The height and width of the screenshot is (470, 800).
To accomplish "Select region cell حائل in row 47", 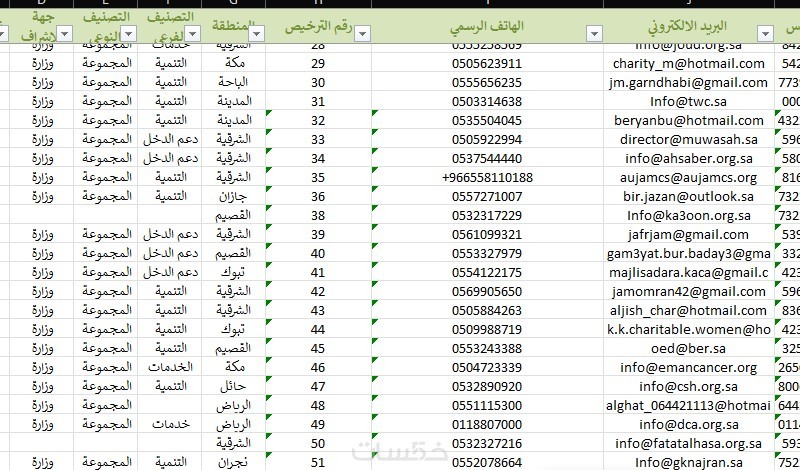I will tap(234, 386).
